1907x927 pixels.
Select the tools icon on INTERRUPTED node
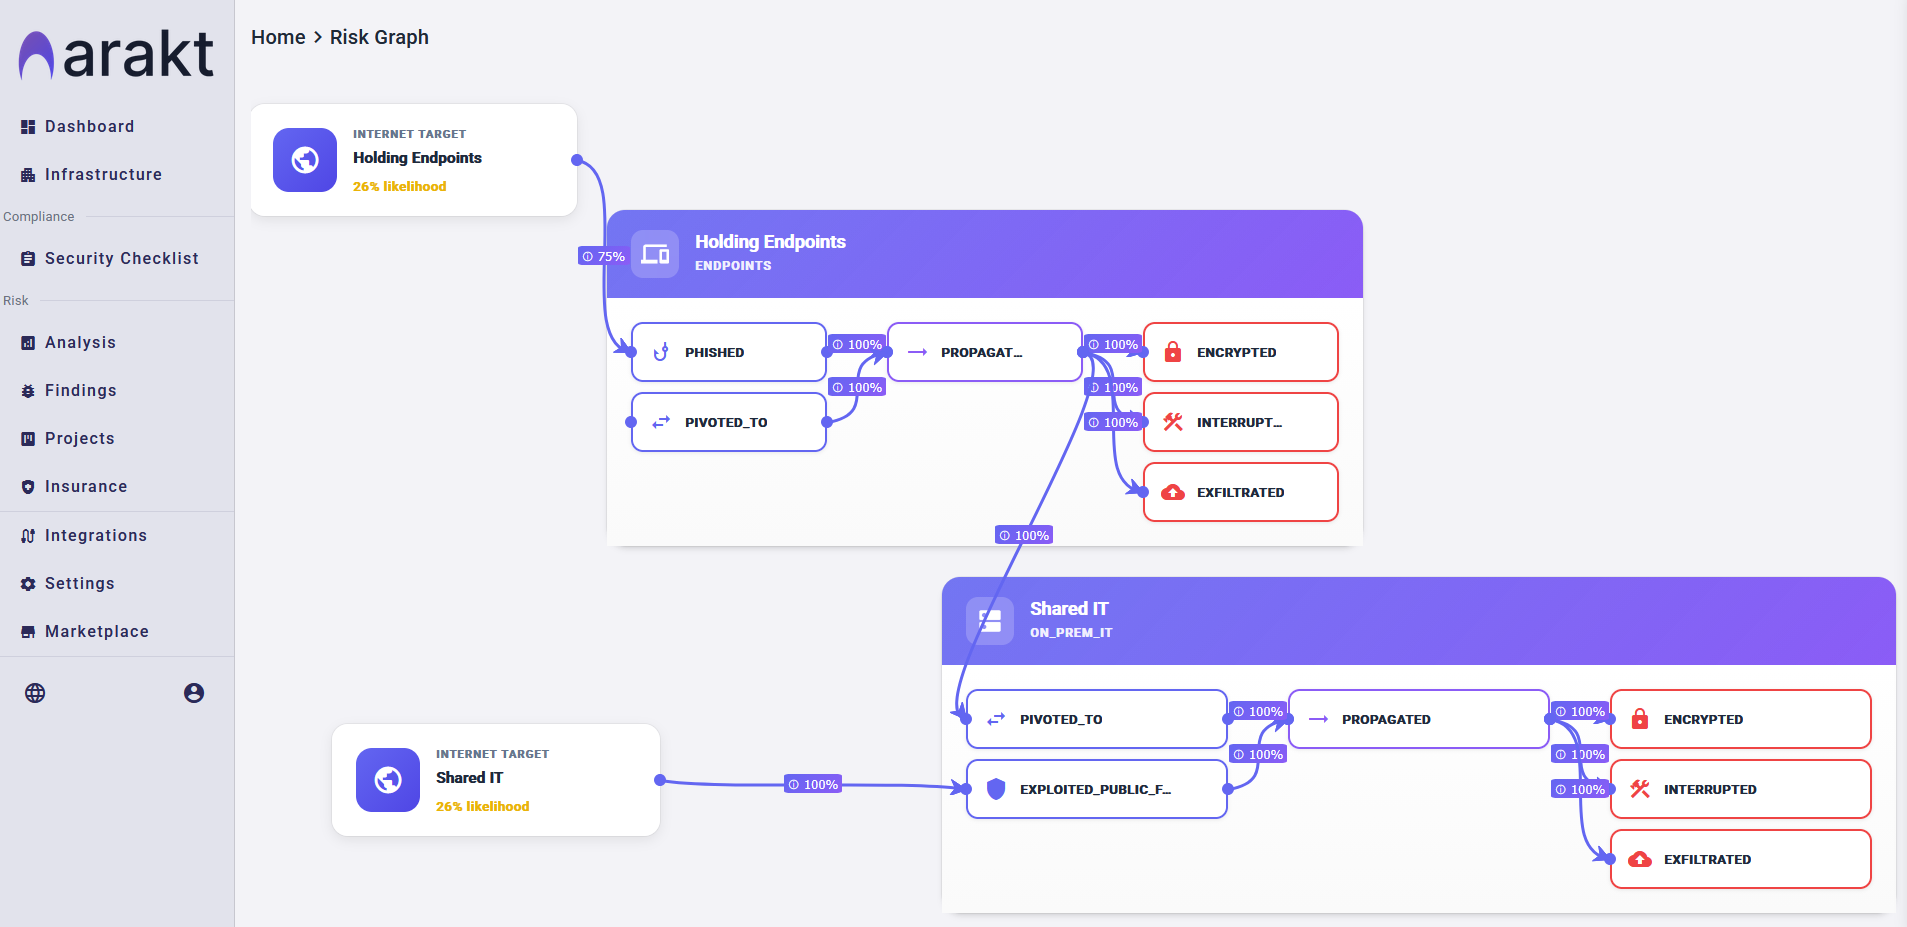pyautogui.click(x=1172, y=421)
